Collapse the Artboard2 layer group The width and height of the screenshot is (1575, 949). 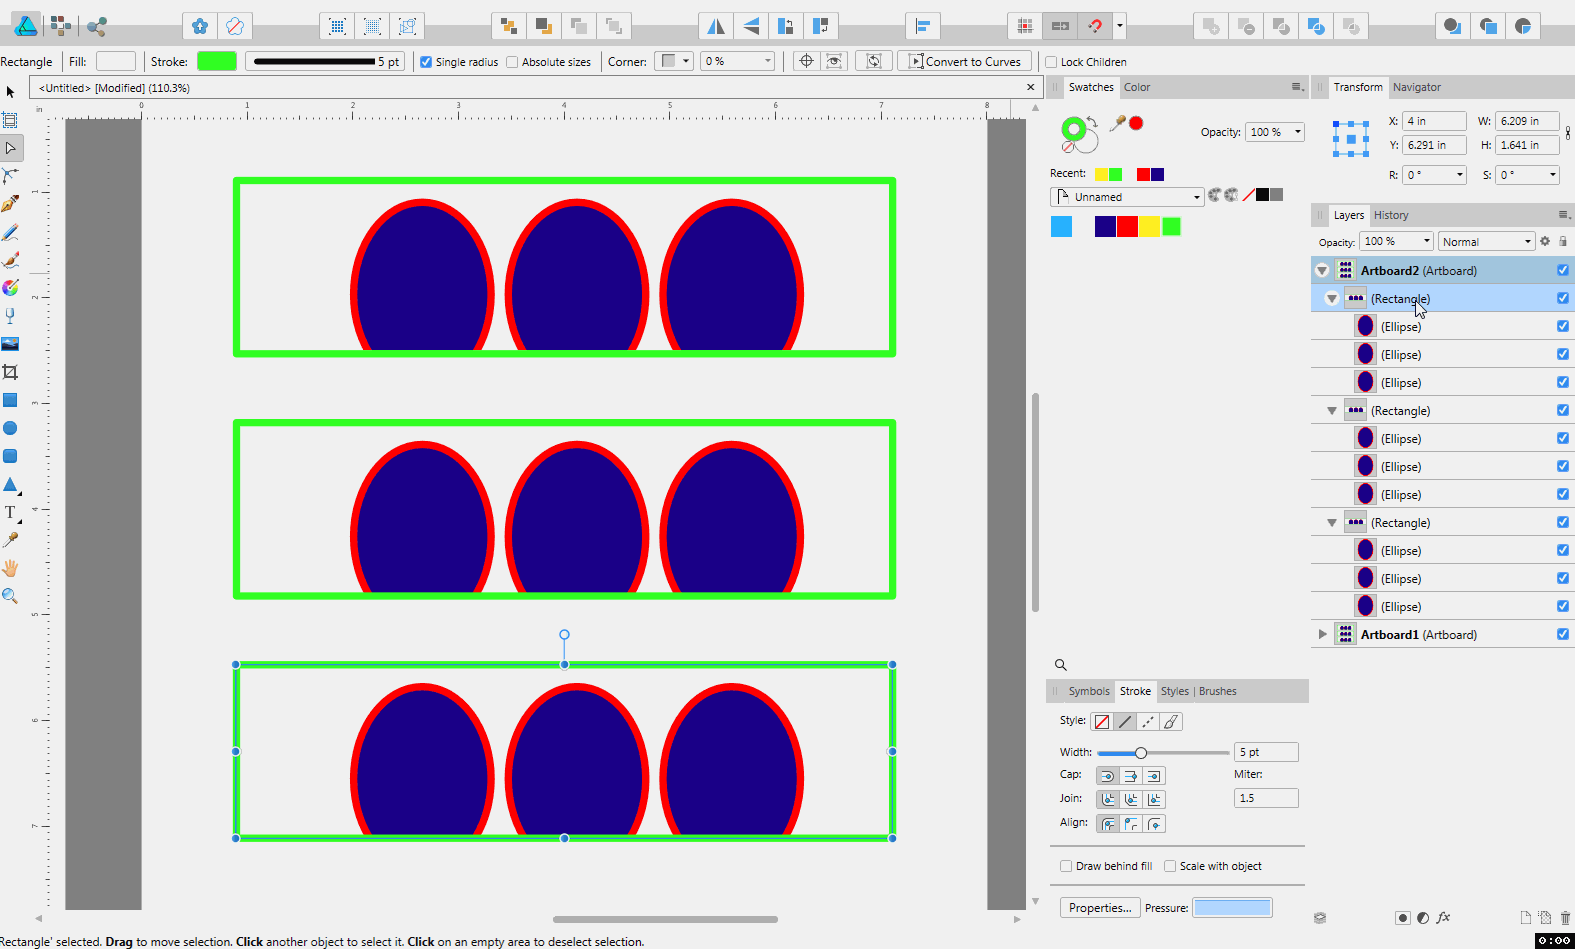point(1322,270)
